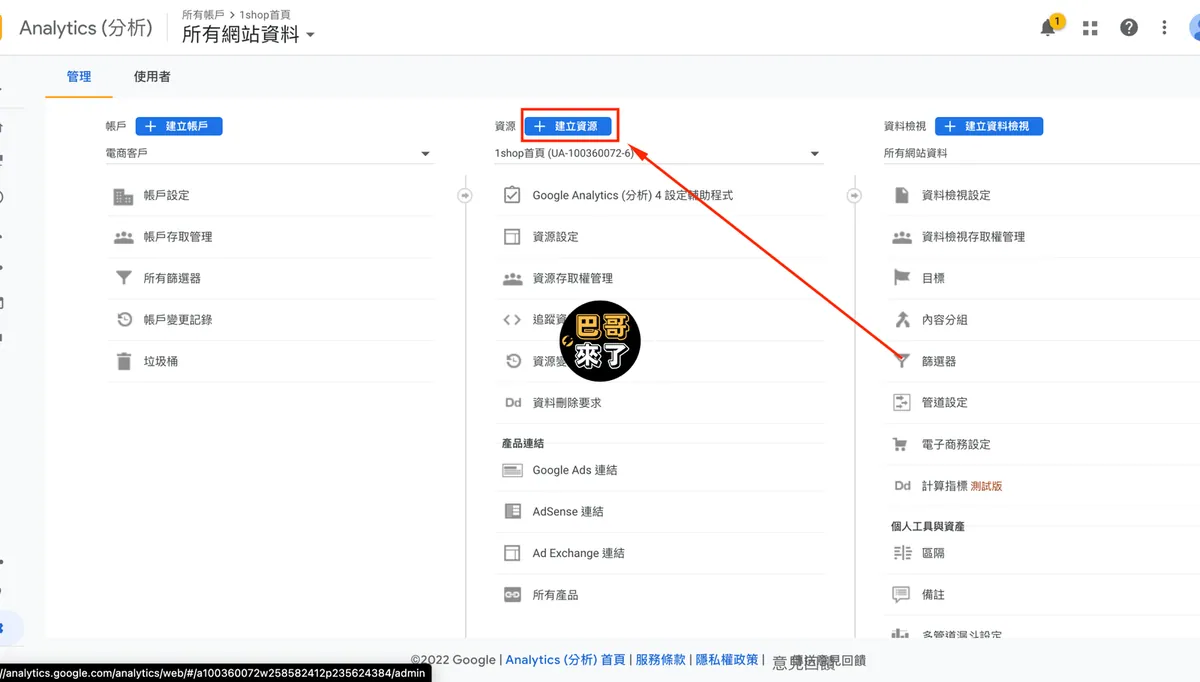Viewport: 1200px width, 682px height.
Task: Click the 帳戶設定 building icon
Action: pyautogui.click(x=124, y=196)
